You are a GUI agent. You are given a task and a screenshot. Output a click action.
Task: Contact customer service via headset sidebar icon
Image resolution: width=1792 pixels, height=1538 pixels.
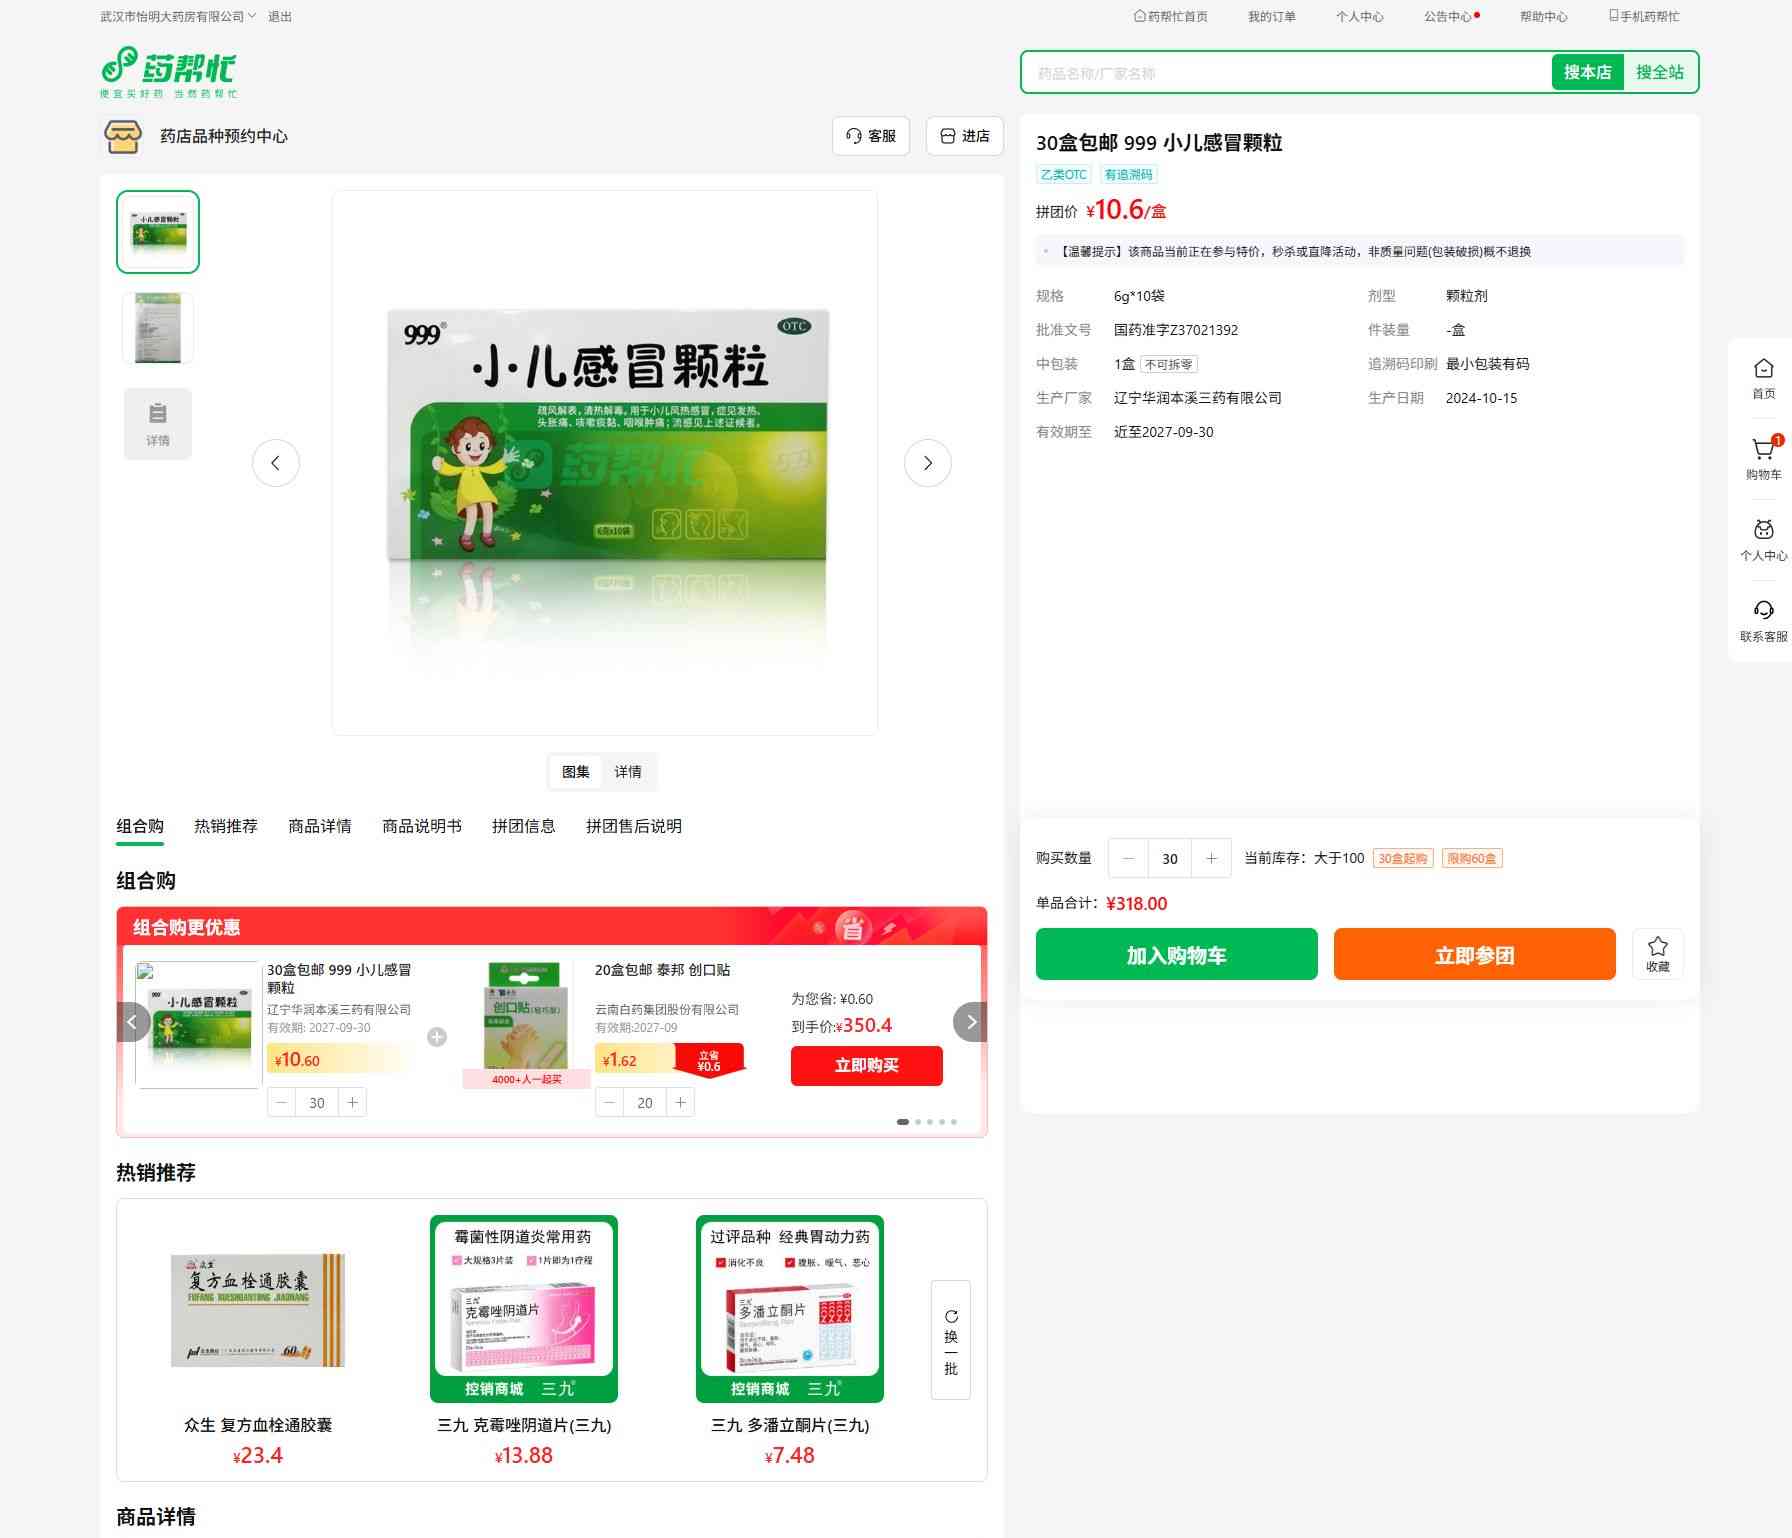tap(1763, 612)
